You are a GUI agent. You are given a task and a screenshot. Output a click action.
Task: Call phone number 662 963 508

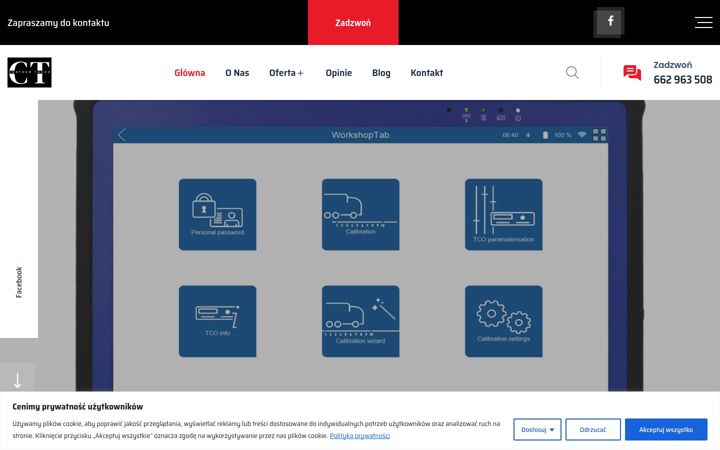click(x=683, y=79)
